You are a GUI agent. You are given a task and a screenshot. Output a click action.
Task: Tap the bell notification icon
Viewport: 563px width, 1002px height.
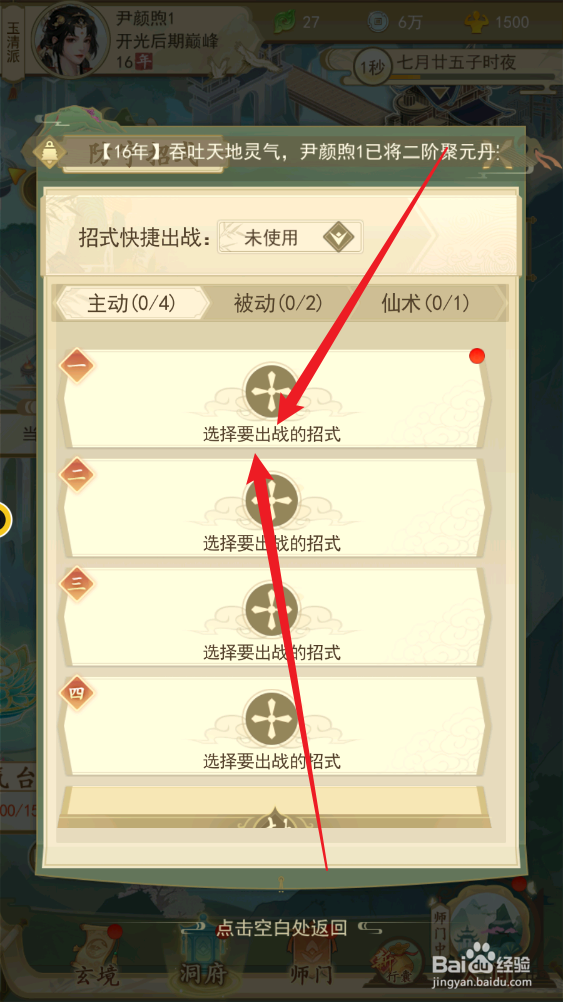[48, 153]
